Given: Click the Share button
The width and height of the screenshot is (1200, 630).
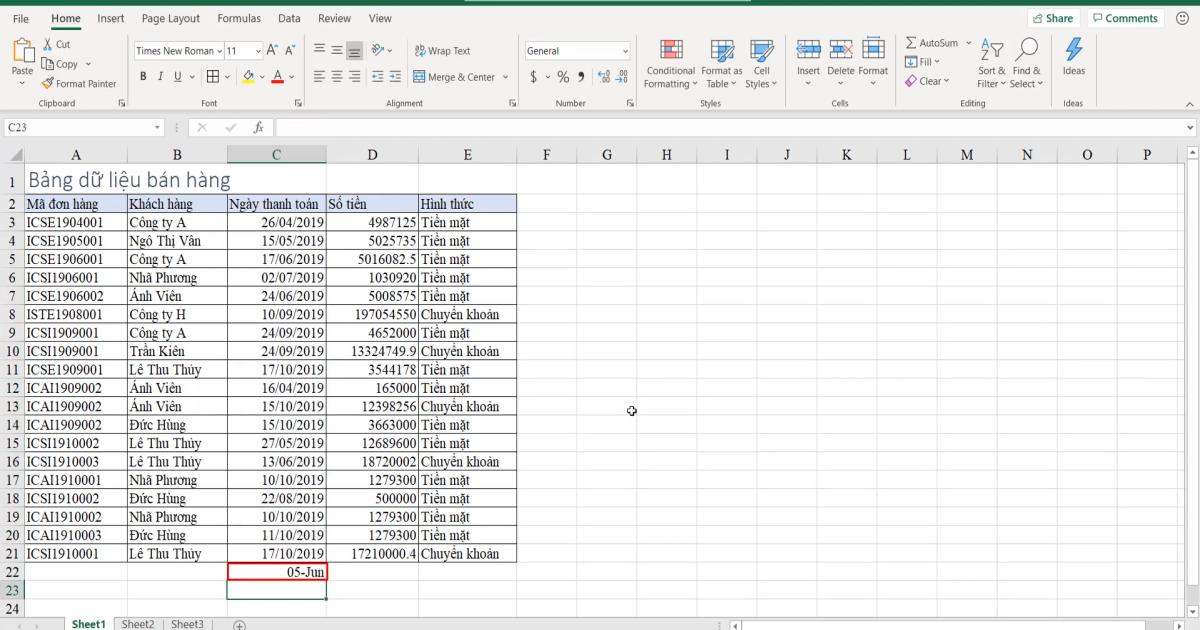Looking at the screenshot, I should coord(1054,17).
